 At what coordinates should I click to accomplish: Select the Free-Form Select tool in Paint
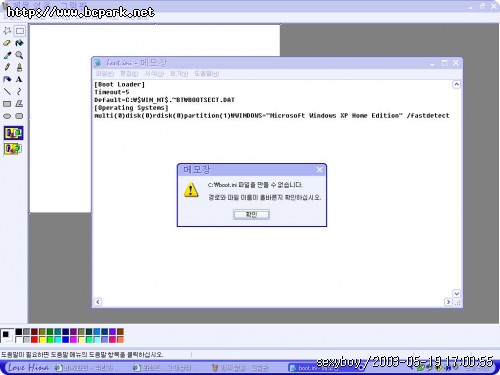(7, 31)
